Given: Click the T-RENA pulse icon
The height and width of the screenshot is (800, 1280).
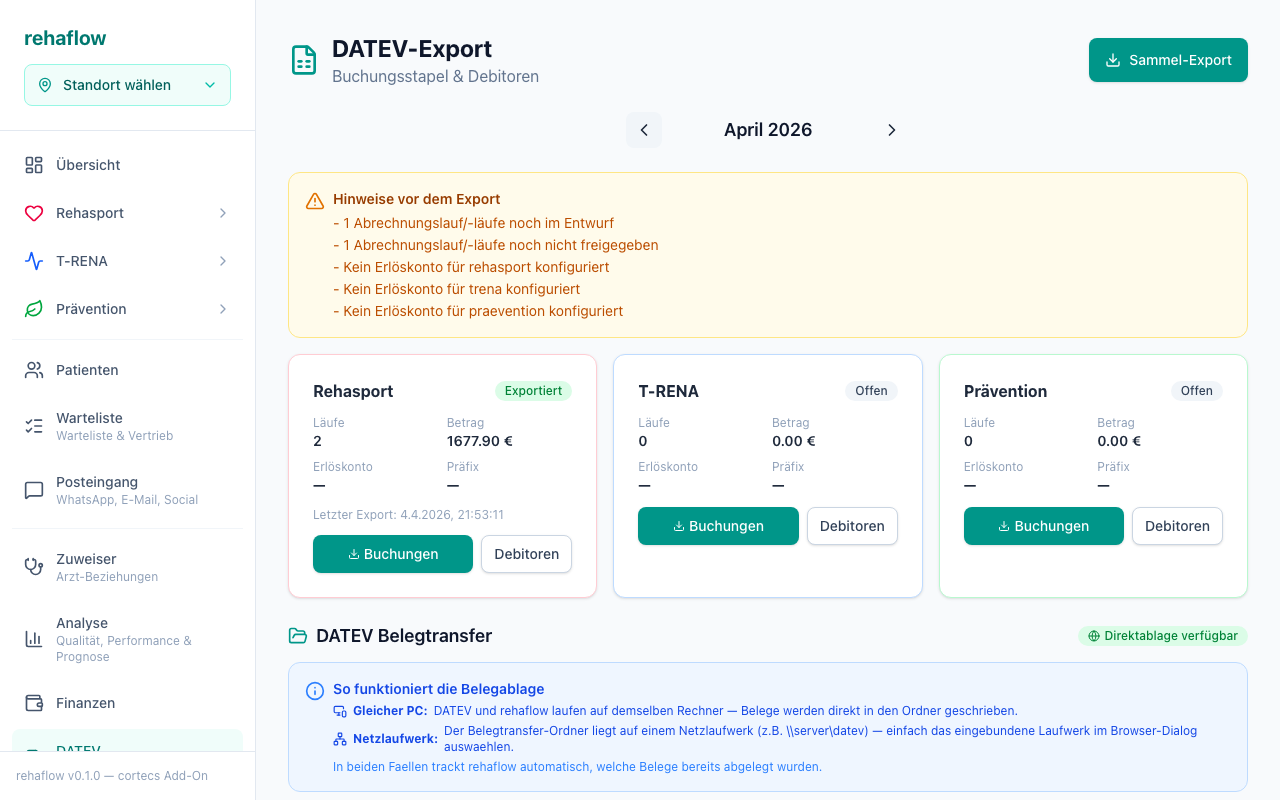Looking at the screenshot, I should pos(33,260).
